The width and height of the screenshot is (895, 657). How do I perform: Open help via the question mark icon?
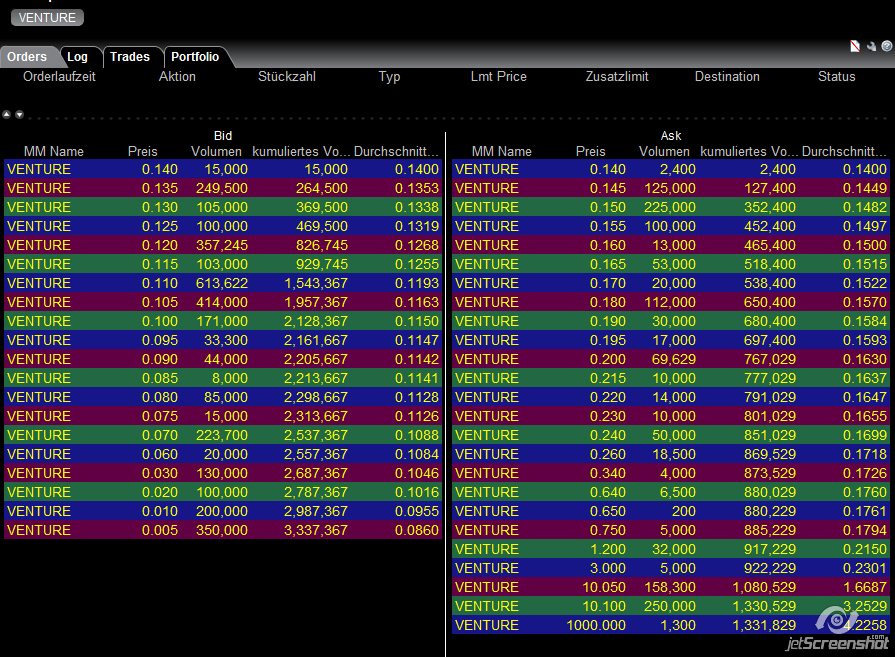click(x=886, y=46)
